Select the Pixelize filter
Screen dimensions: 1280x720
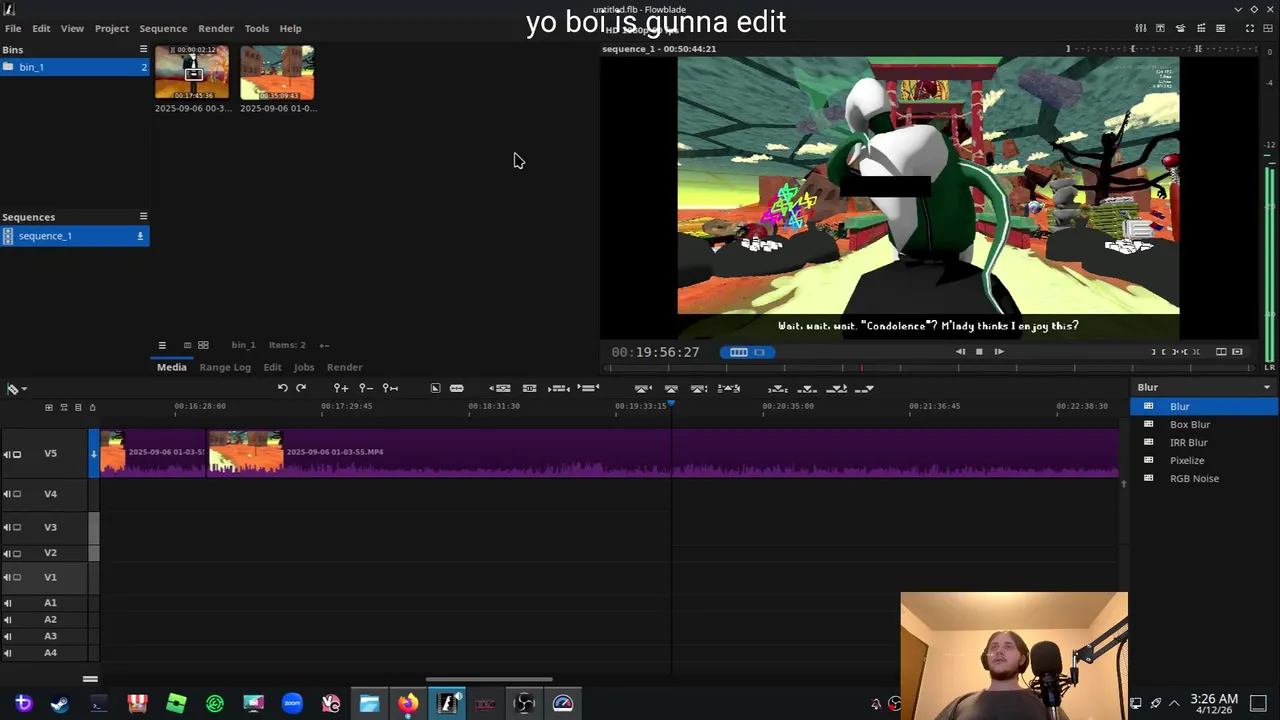point(1205,461)
